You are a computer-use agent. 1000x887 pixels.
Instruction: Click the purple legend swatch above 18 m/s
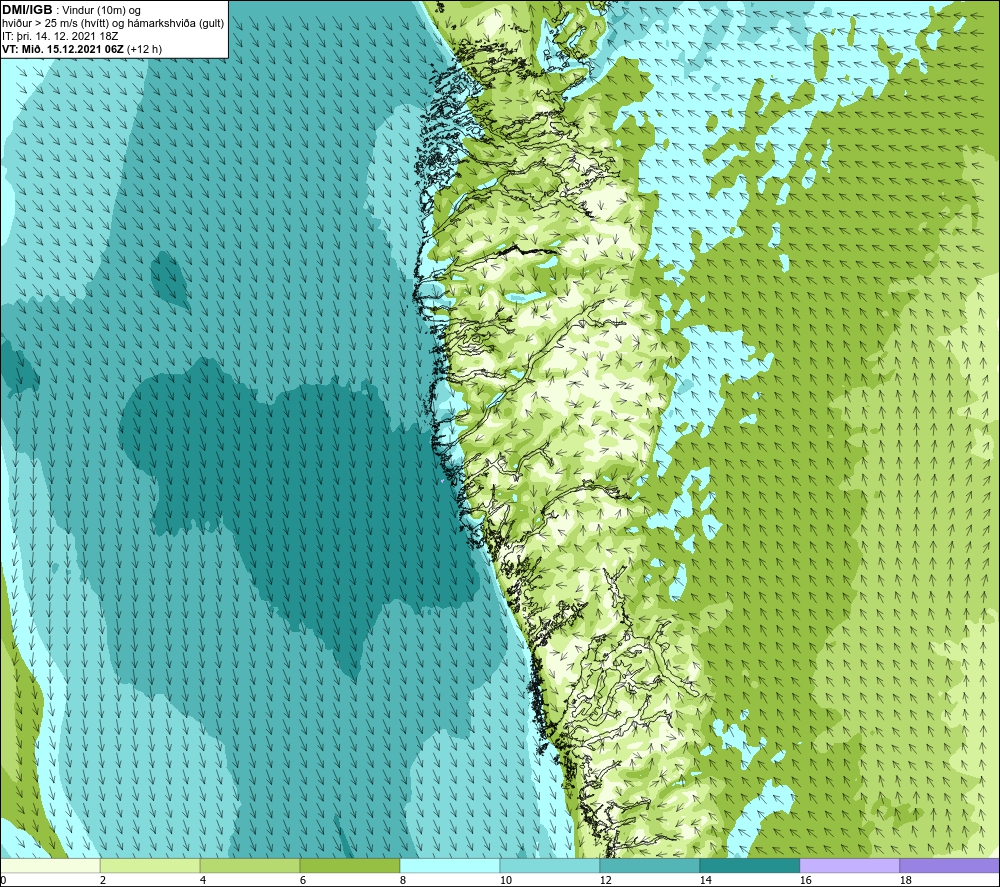949,865
